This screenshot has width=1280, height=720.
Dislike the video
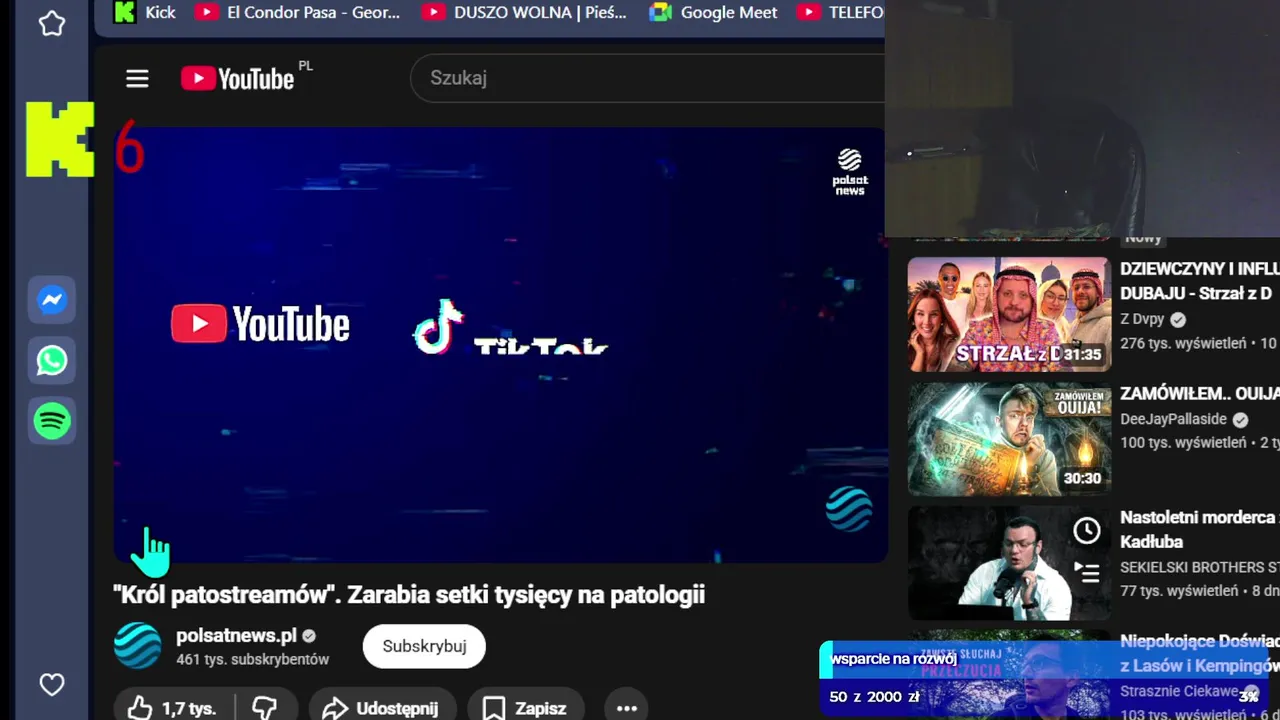pyautogui.click(x=265, y=708)
